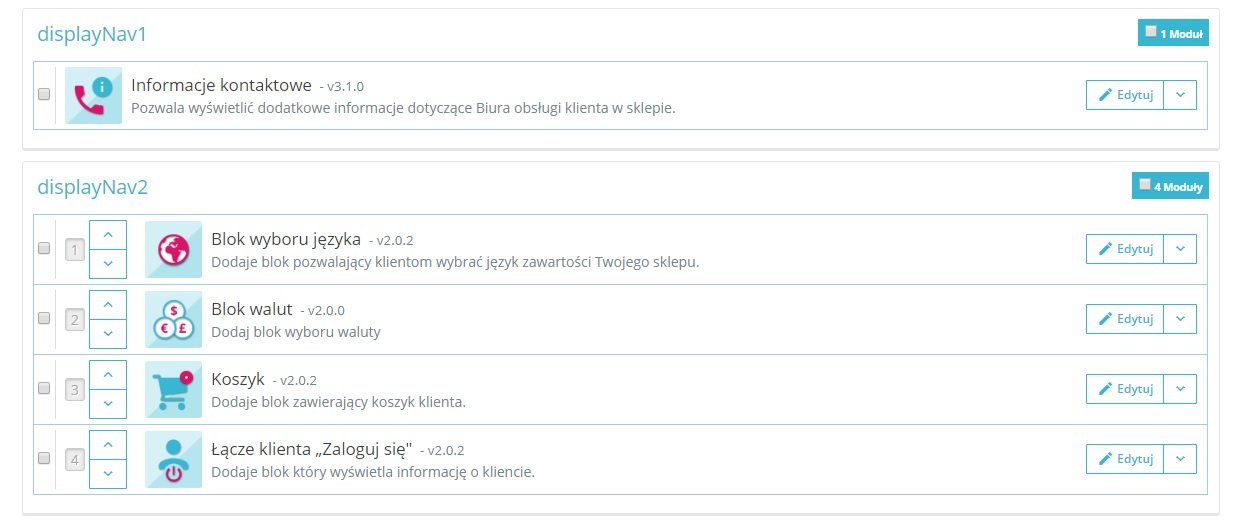Image resolution: width=1250 pixels, height=520 pixels.
Task: Tick the checkbox next to Koszyk
Action: pyautogui.click(x=44, y=388)
